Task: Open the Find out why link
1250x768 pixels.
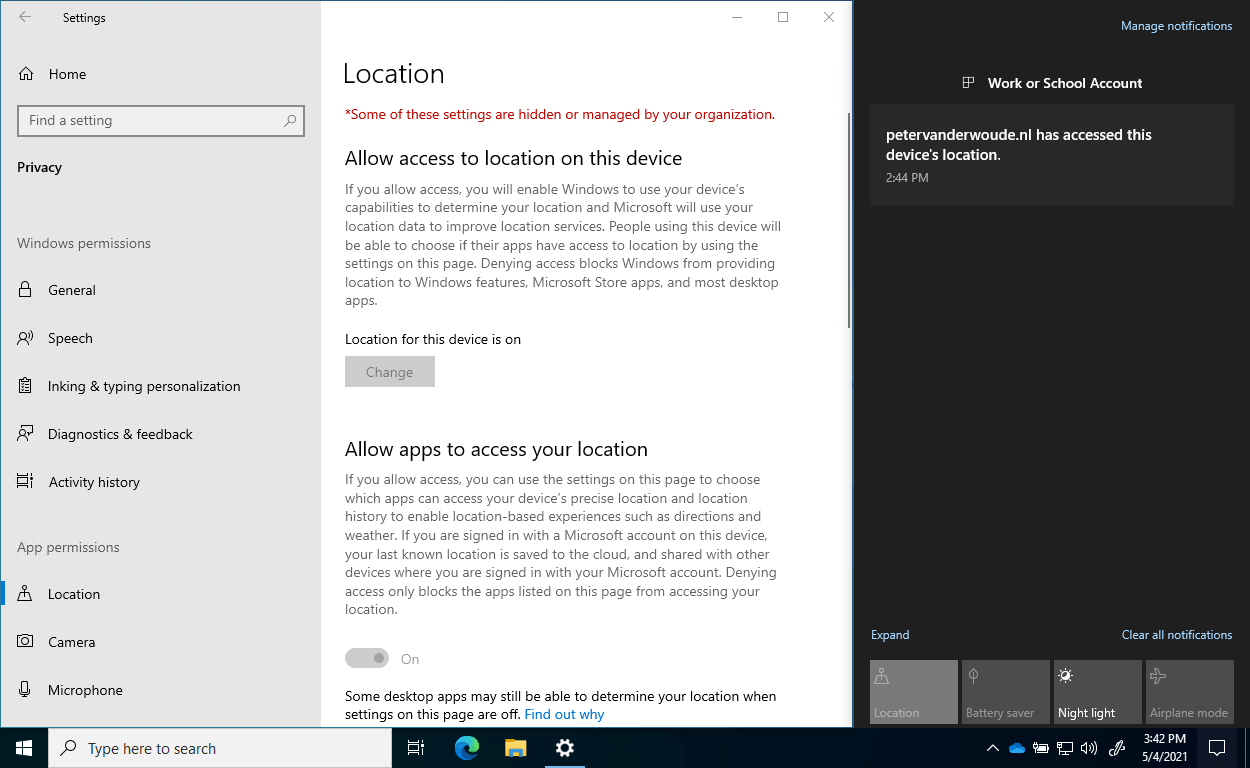Action: 564,714
